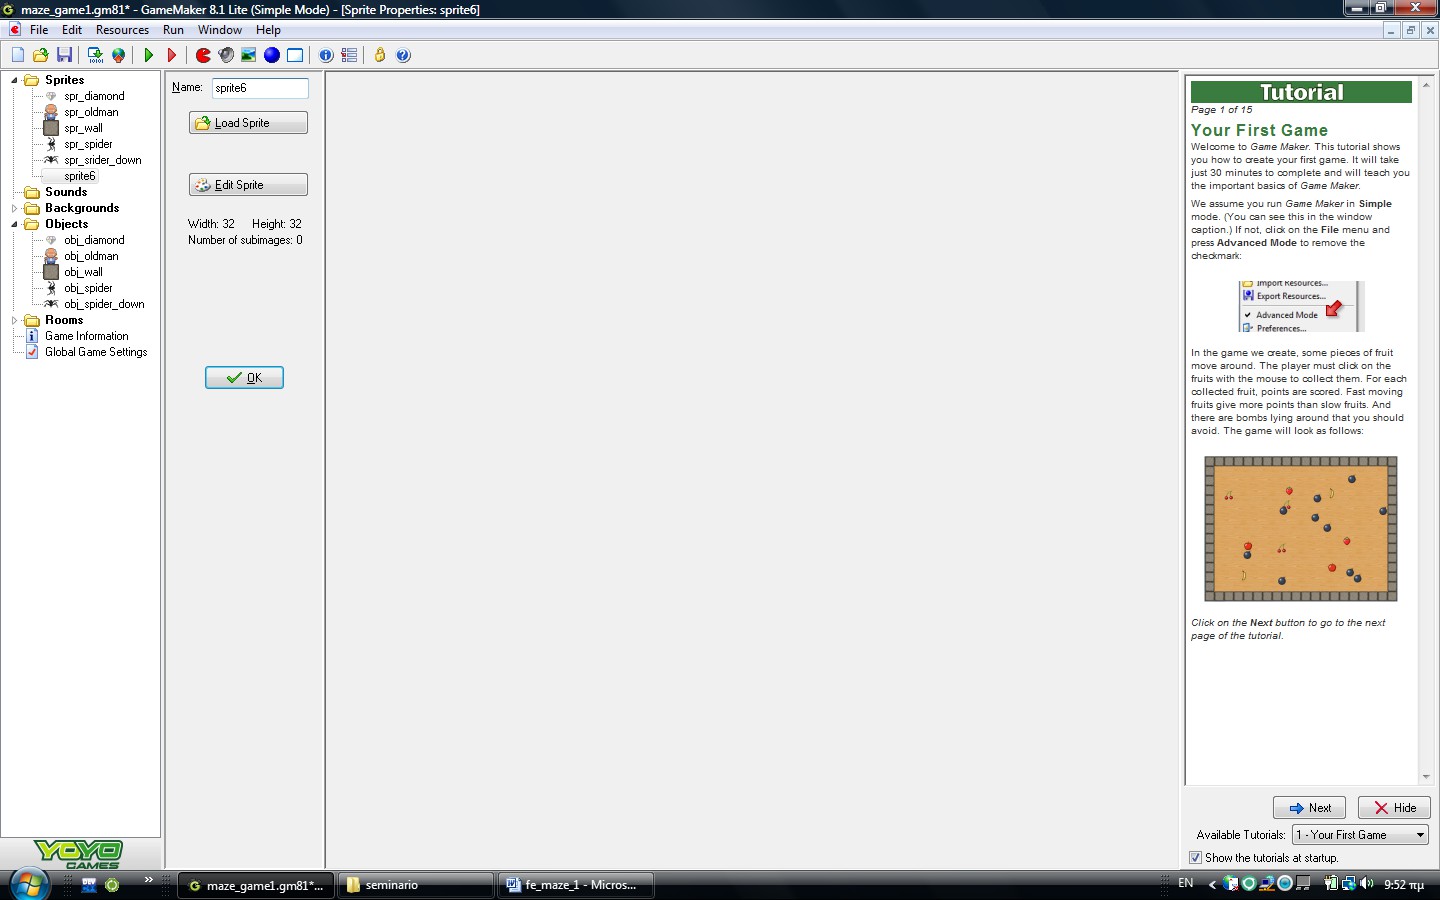Click the EN language indicator
The width and height of the screenshot is (1440, 900).
pyautogui.click(x=1186, y=883)
